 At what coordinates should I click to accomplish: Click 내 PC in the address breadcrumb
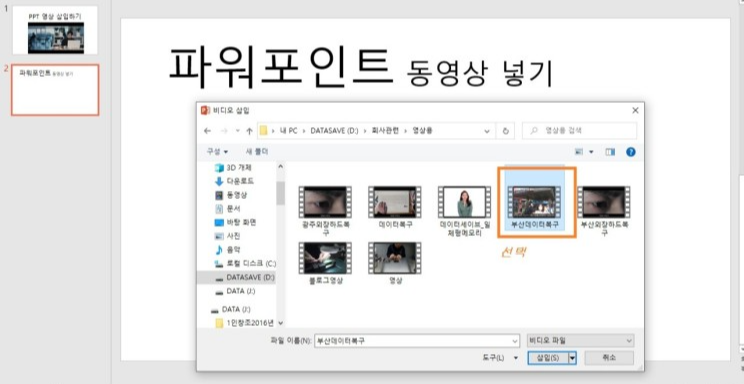click(289, 131)
